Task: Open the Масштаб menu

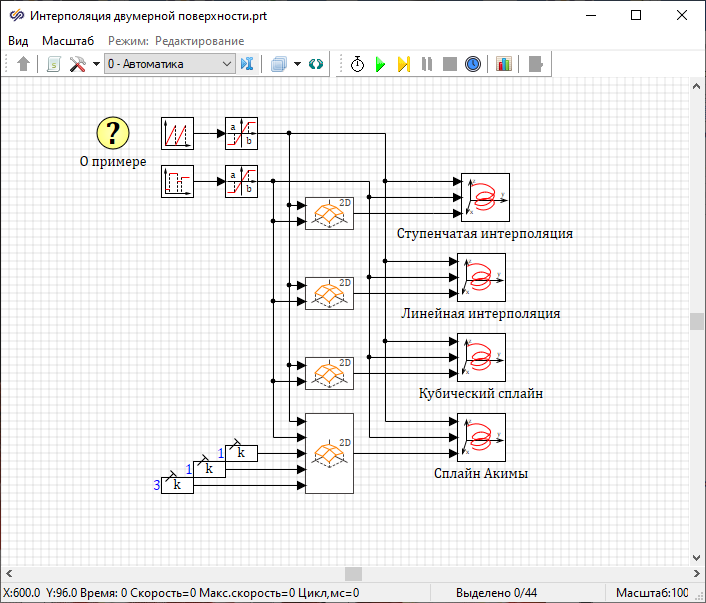Action: click(x=68, y=41)
